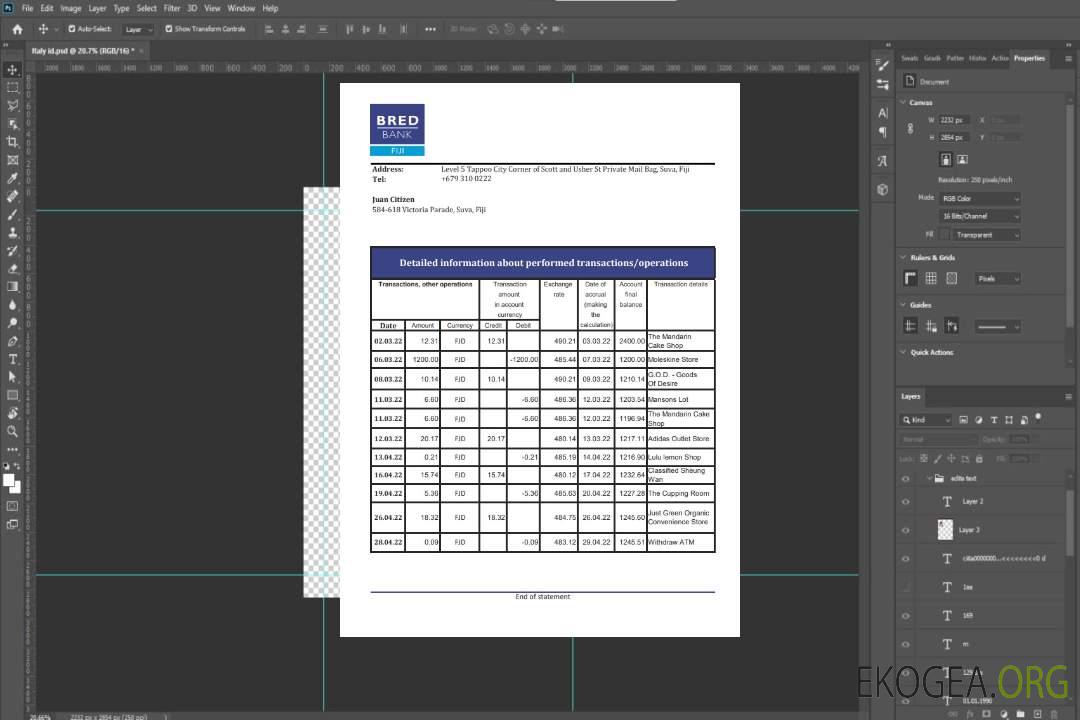Click the Change Screen Mode icon
The height and width of the screenshot is (720, 1080).
(12, 524)
